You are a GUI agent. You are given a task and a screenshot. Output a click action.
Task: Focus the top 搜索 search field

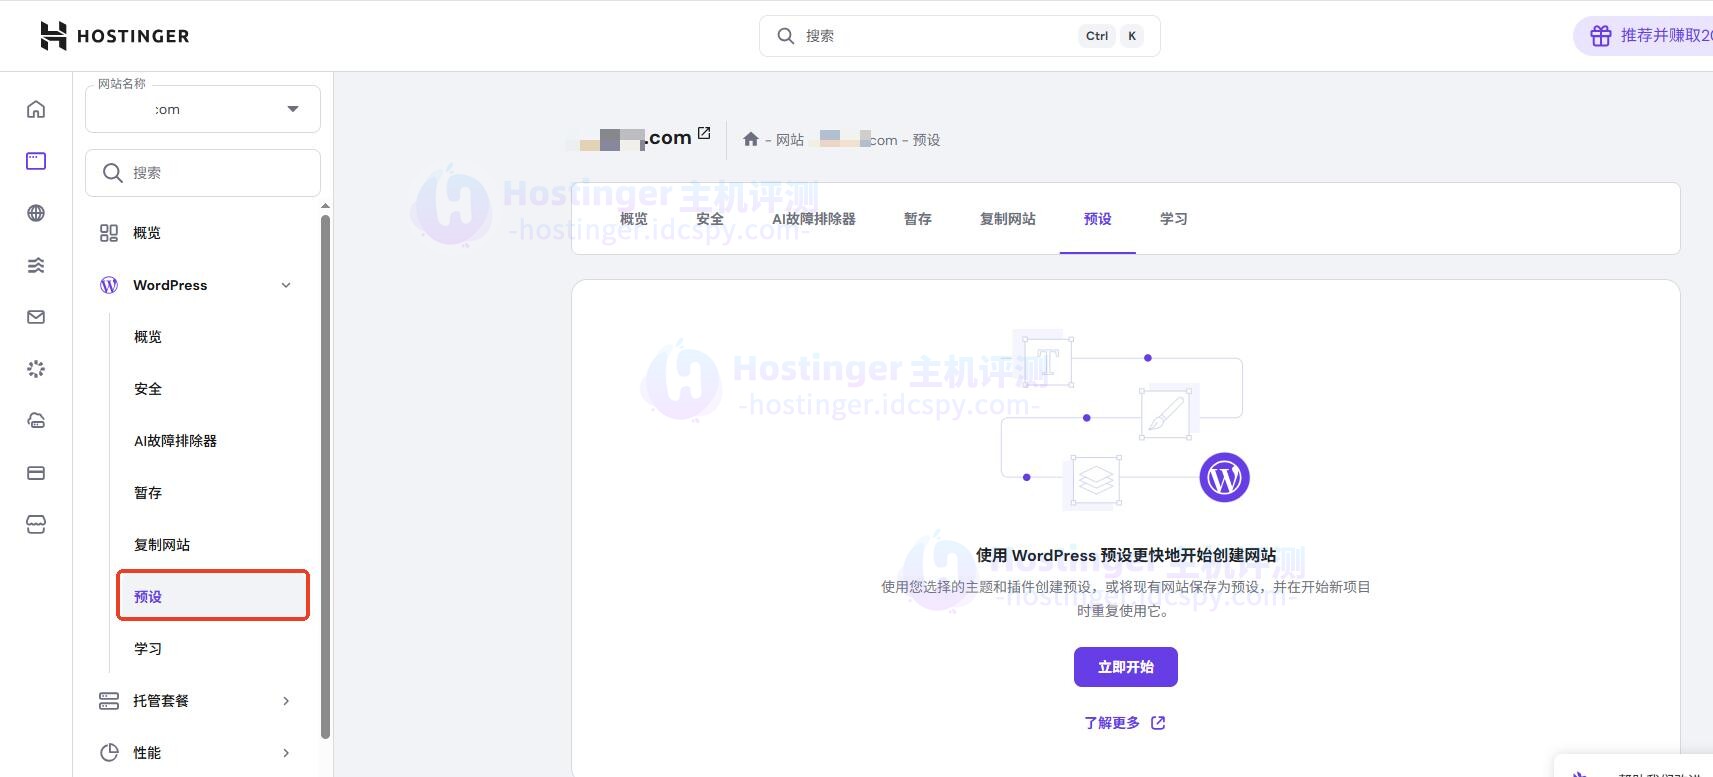[960, 36]
